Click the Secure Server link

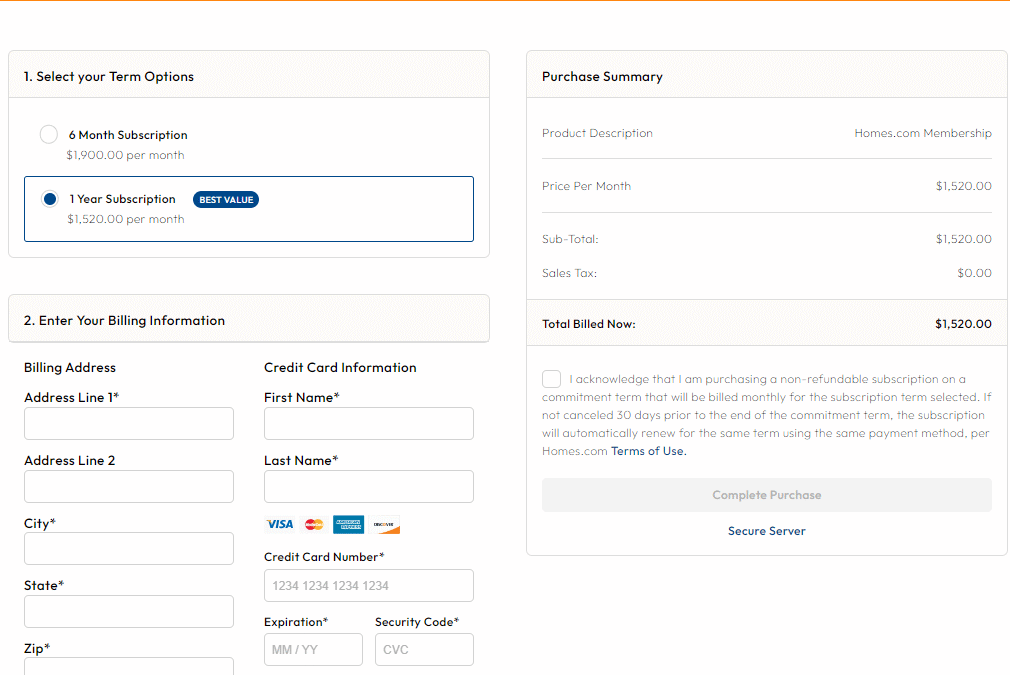point(767,531)
